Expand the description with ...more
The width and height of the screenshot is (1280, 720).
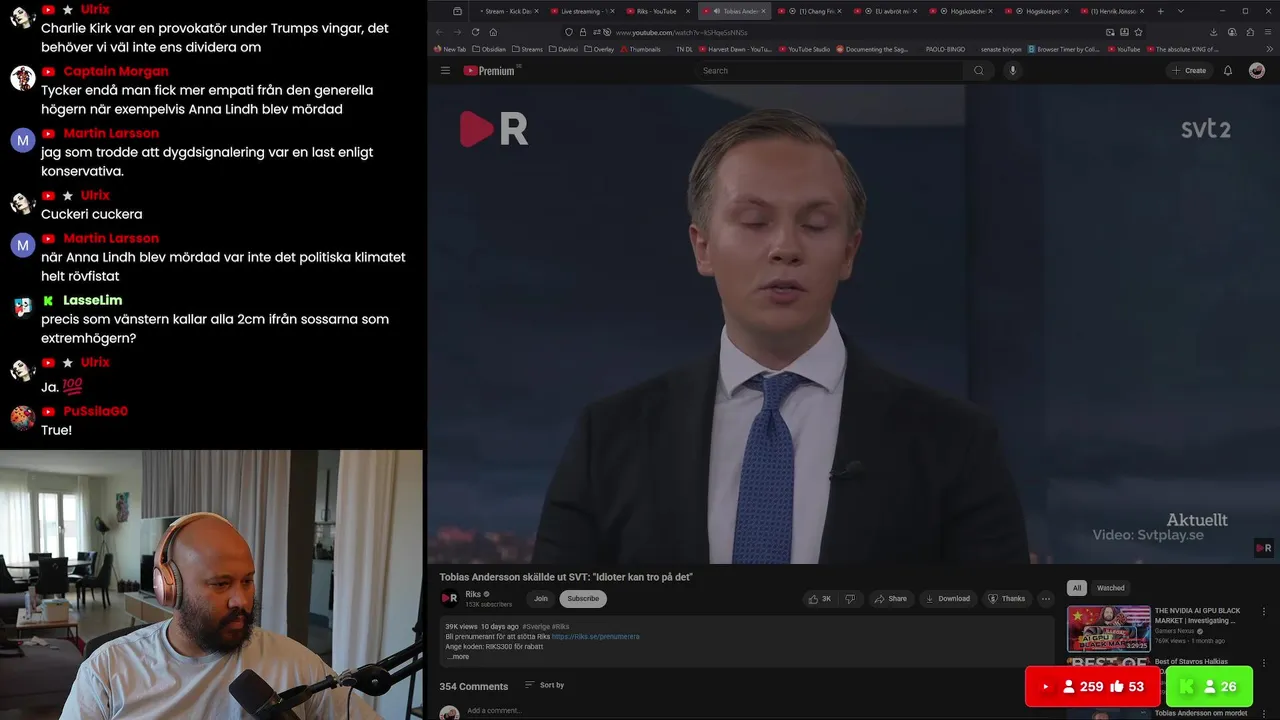(x=458, y=657)
